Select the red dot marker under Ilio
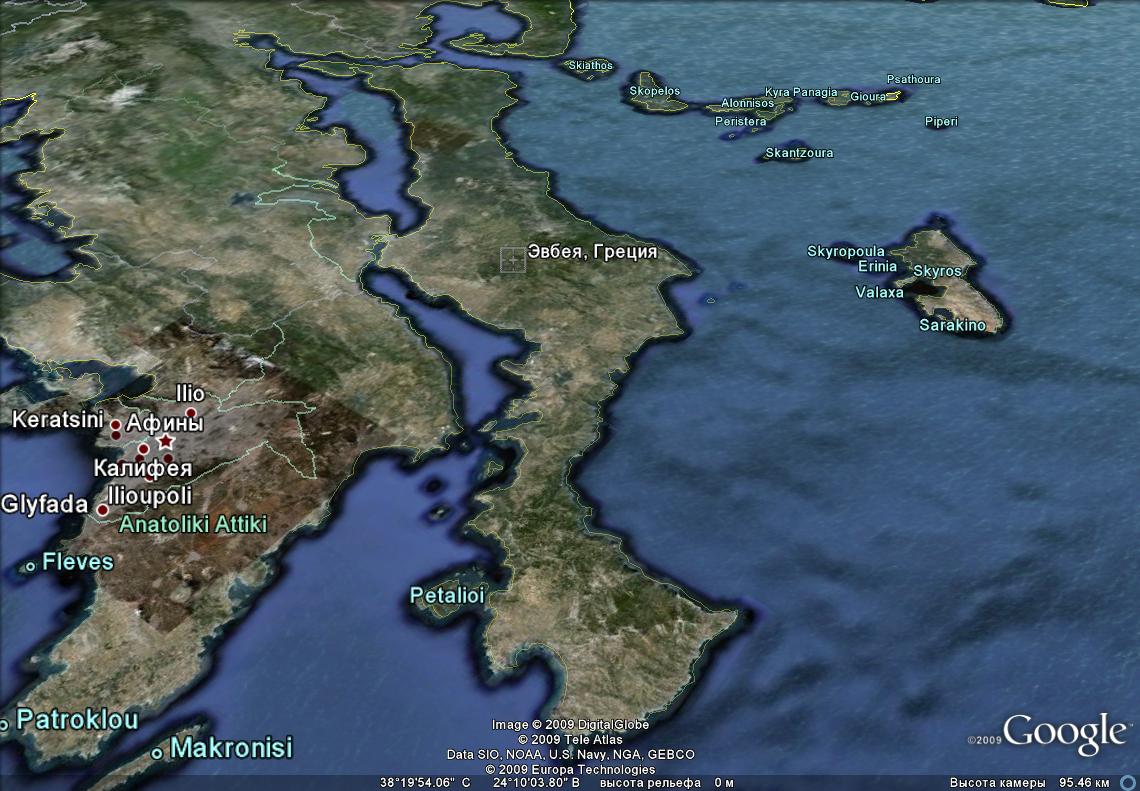 point(191,412)
